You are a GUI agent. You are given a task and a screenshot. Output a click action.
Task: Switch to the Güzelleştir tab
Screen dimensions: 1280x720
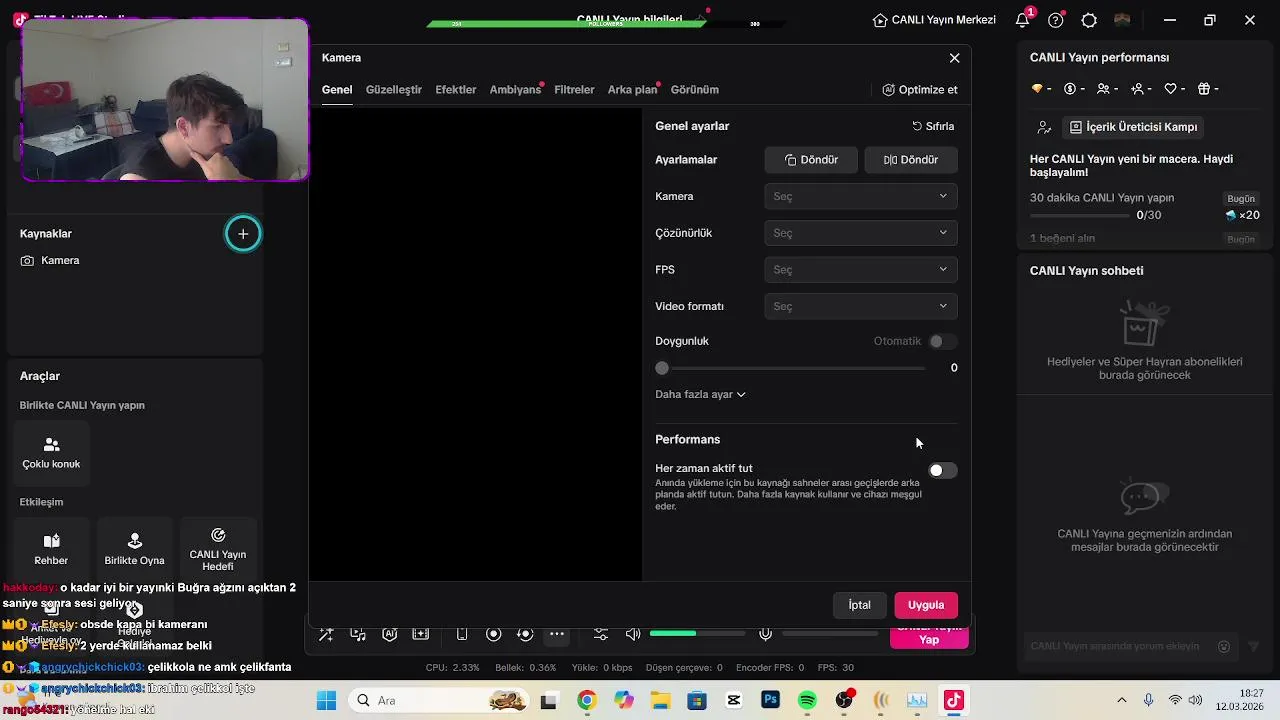pyautogui.click(x=394, y=90)
